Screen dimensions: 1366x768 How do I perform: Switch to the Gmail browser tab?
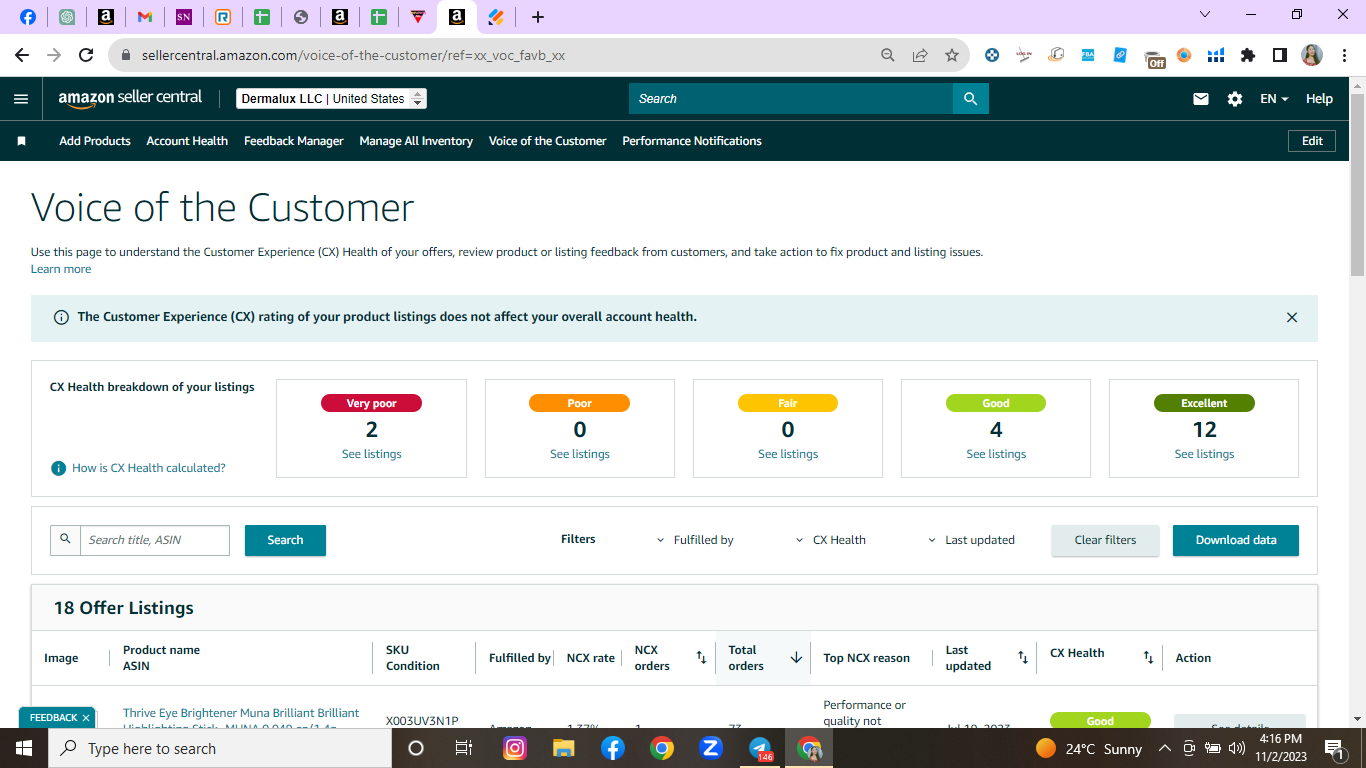[x=145, y=17]
